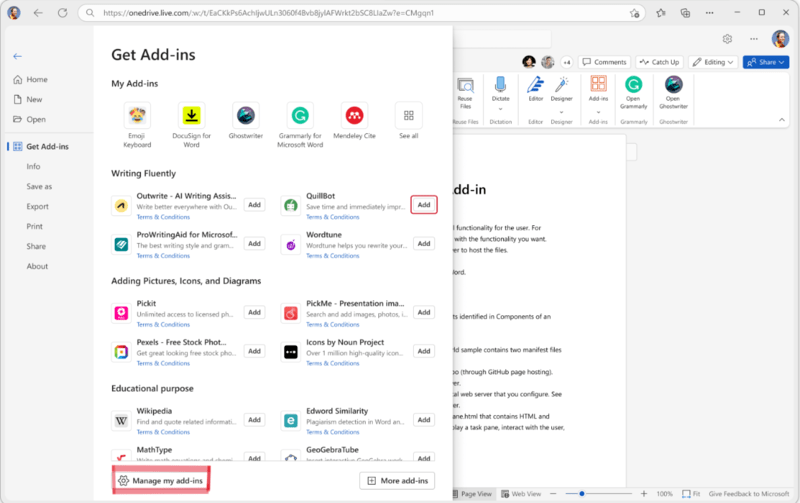Click the Wordtune add-in icon

[291, 244]
